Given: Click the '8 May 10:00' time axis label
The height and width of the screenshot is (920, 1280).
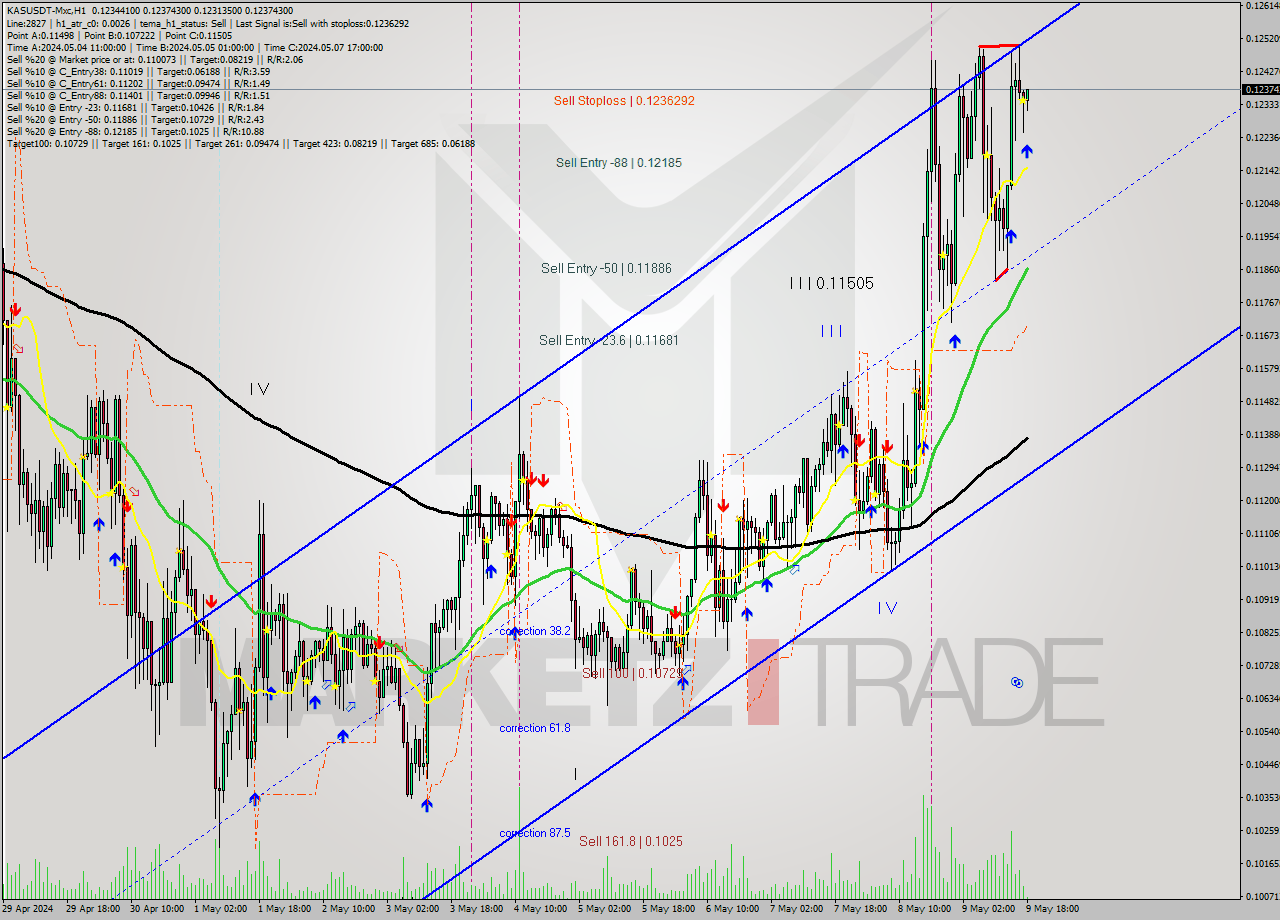Looking at the screenshot, I should point(924,909).
